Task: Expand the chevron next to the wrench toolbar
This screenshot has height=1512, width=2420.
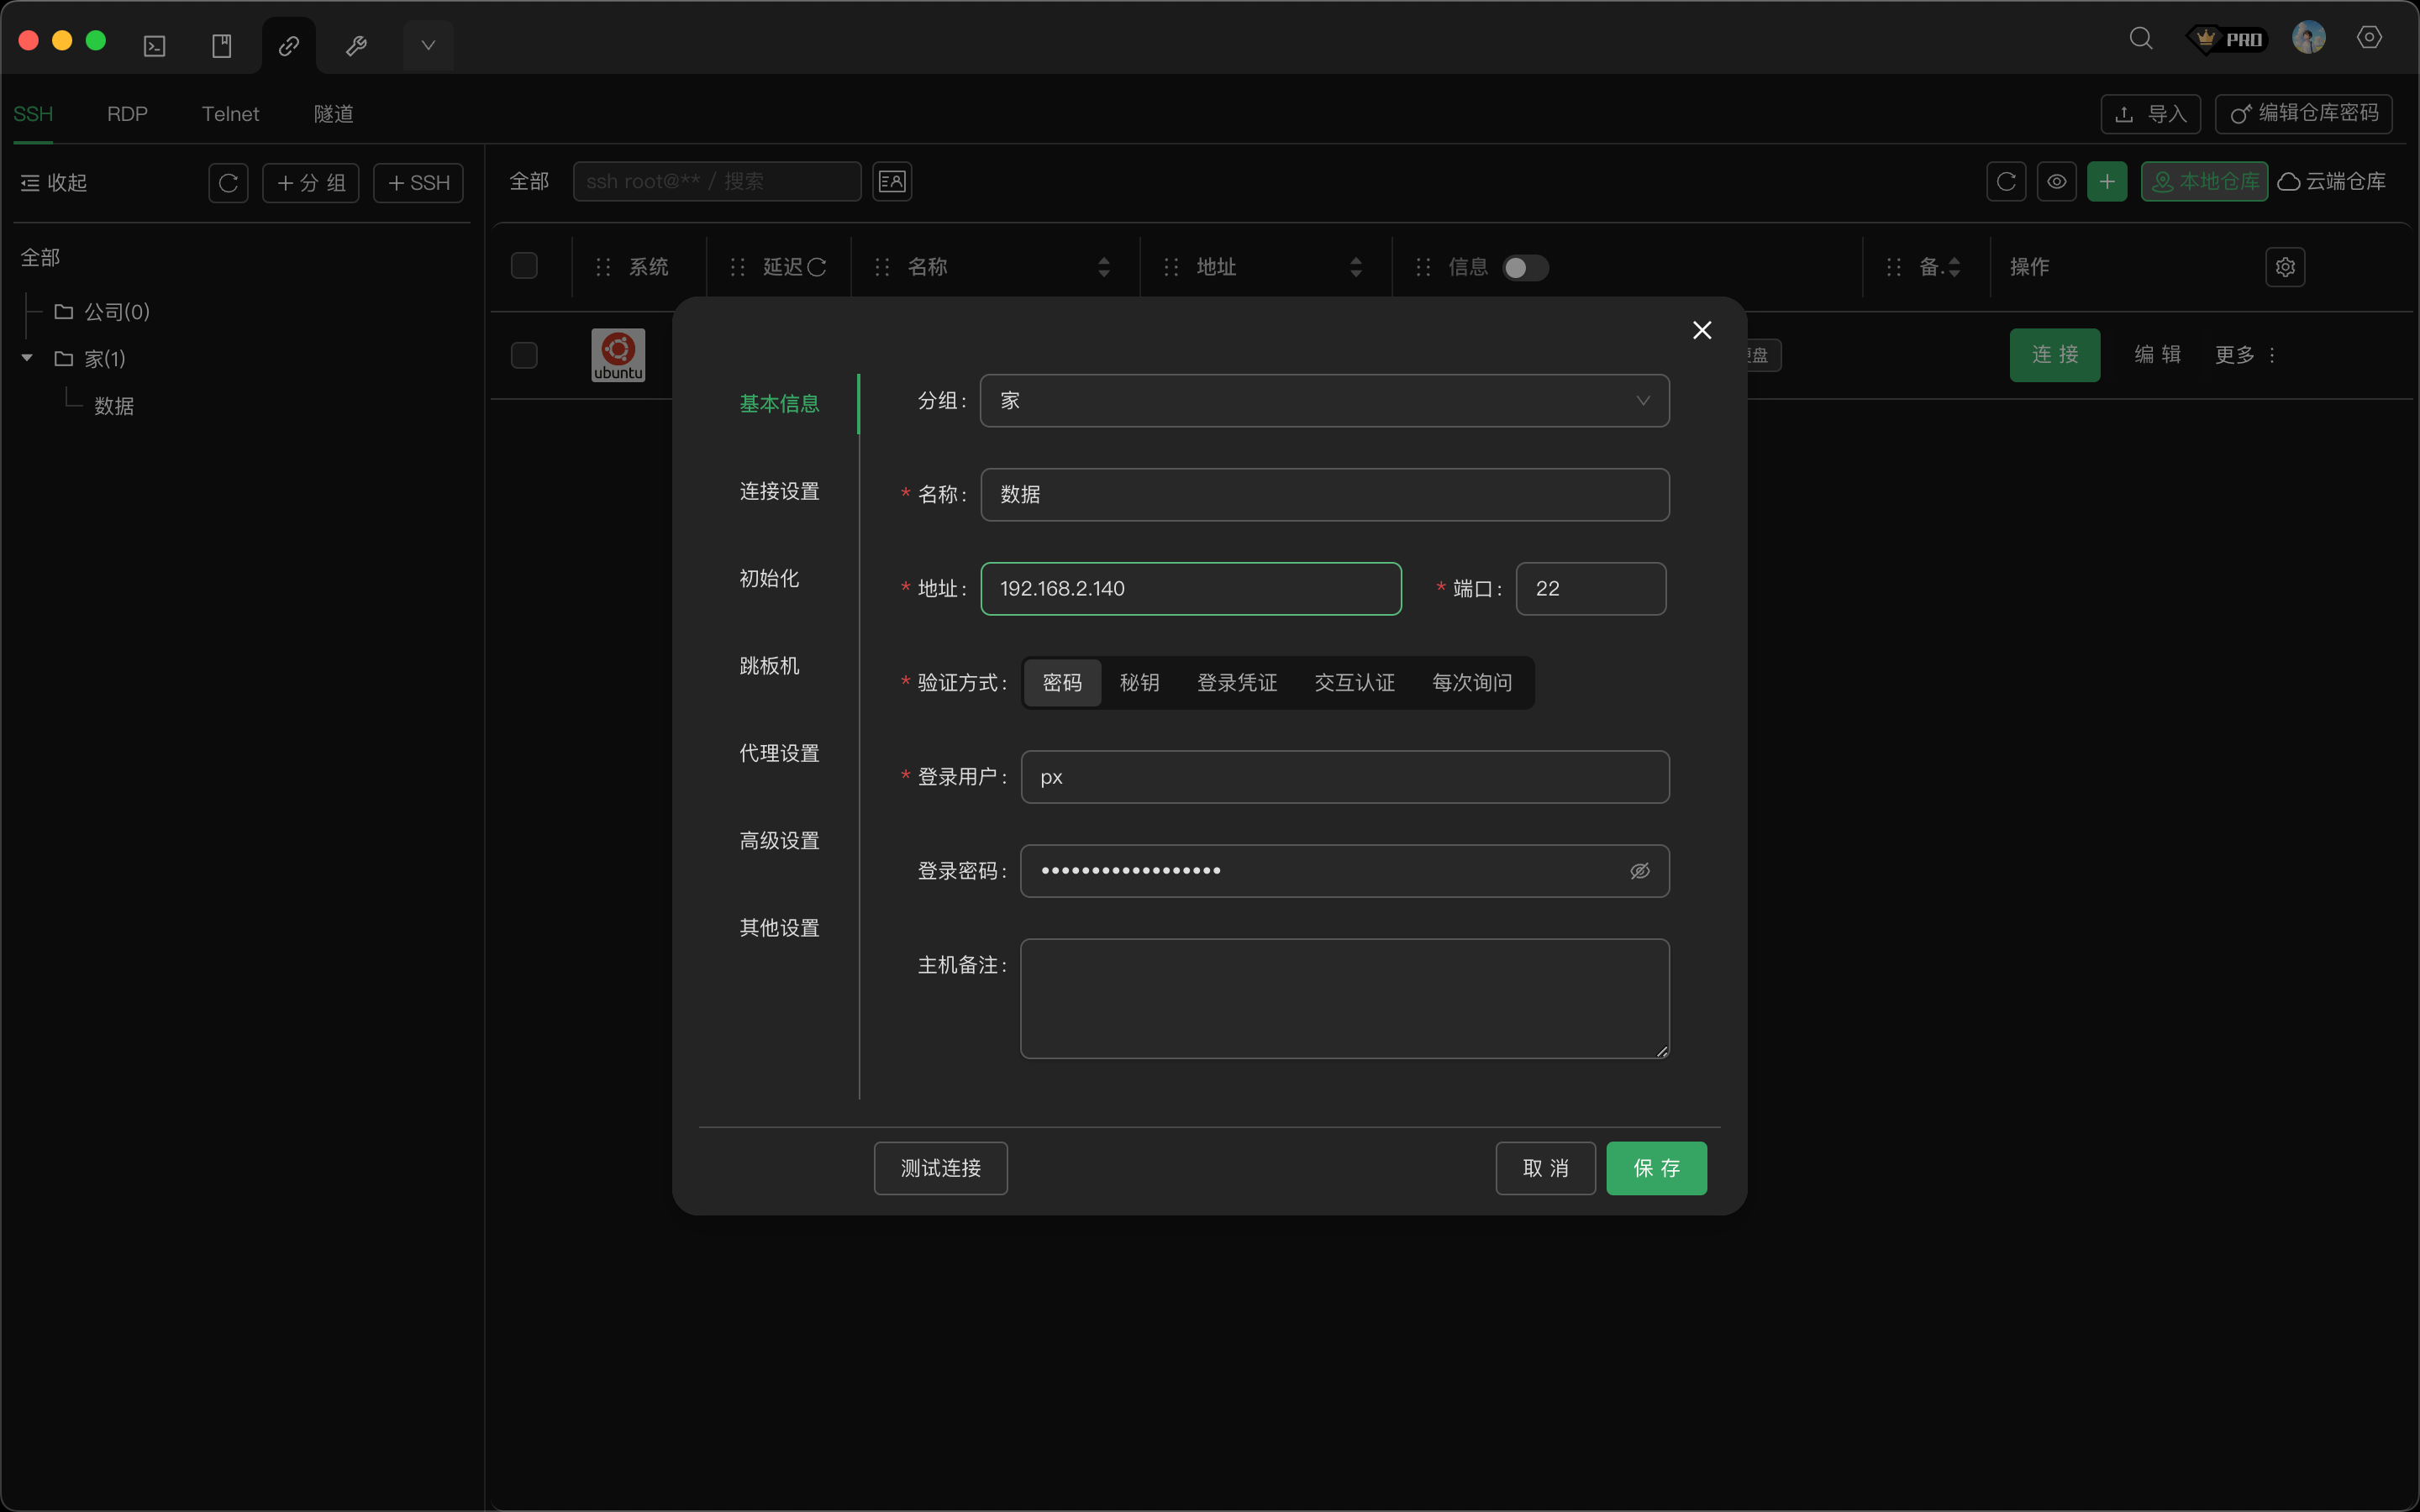Action: (x=428, y=44)
